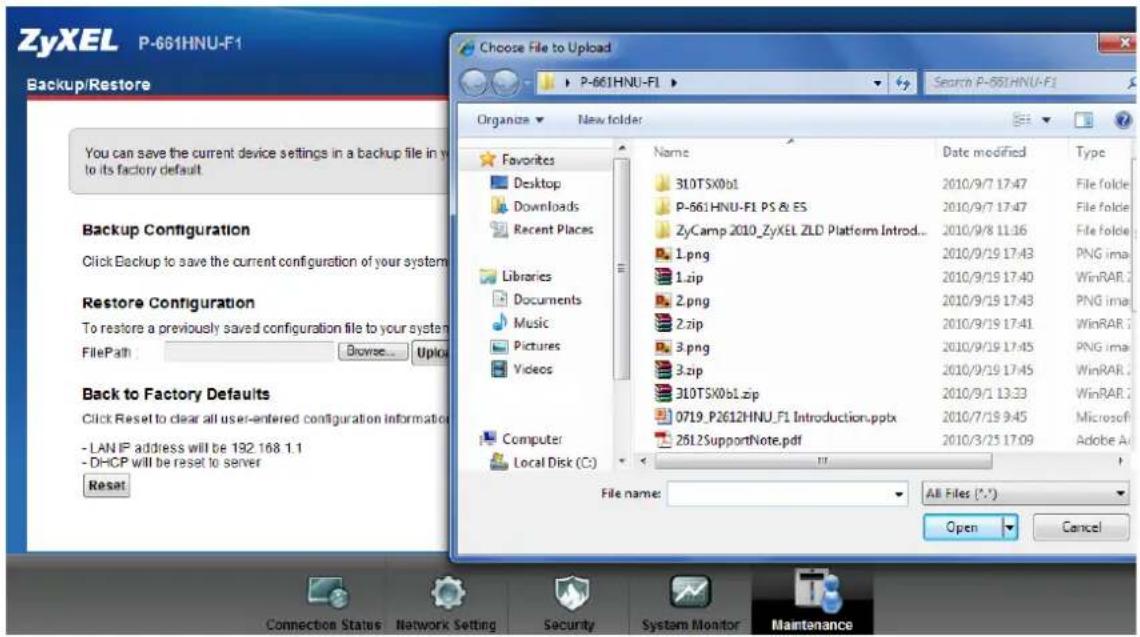Click the blue help icon

point(1123,120)
